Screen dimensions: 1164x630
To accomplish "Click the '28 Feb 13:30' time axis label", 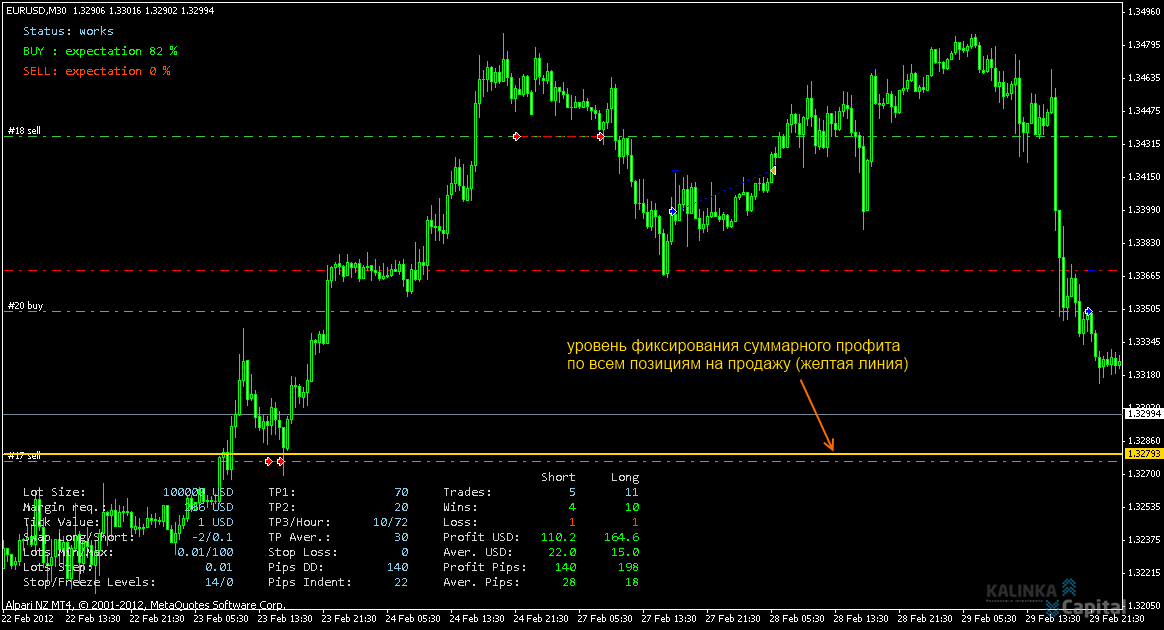I will [x=862, y=619].
